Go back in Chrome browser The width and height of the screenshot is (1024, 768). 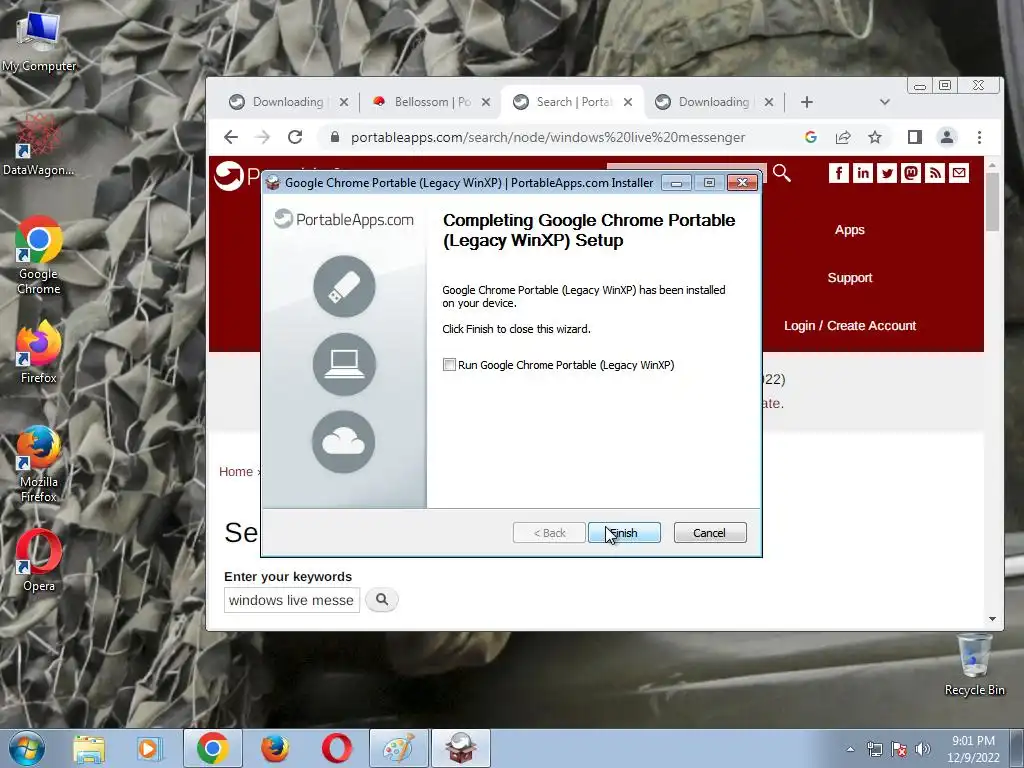[x=231, y=137]
